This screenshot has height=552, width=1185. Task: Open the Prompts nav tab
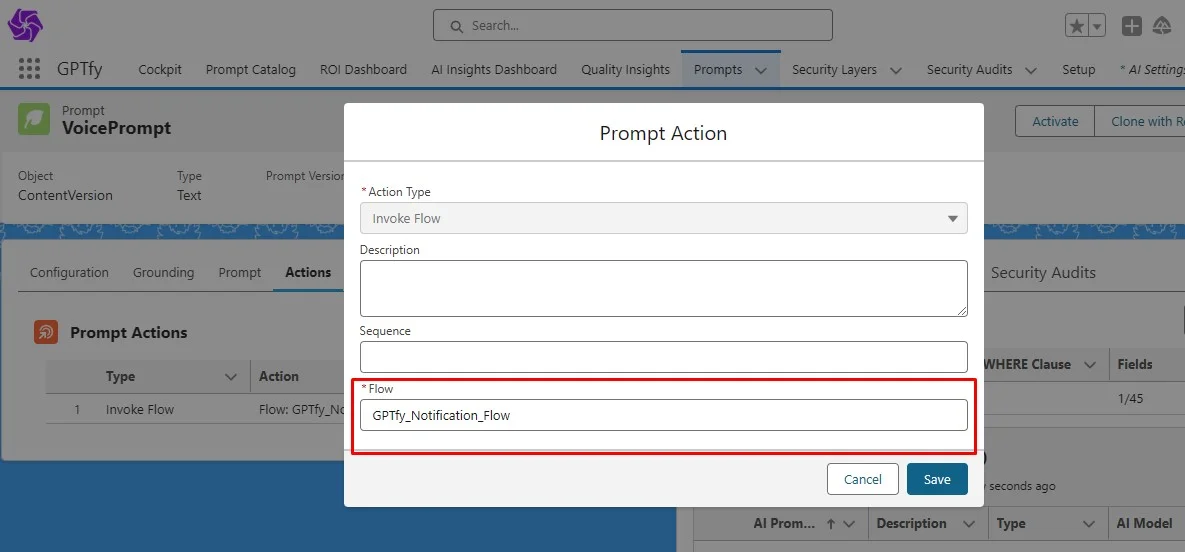click(718, 70)
